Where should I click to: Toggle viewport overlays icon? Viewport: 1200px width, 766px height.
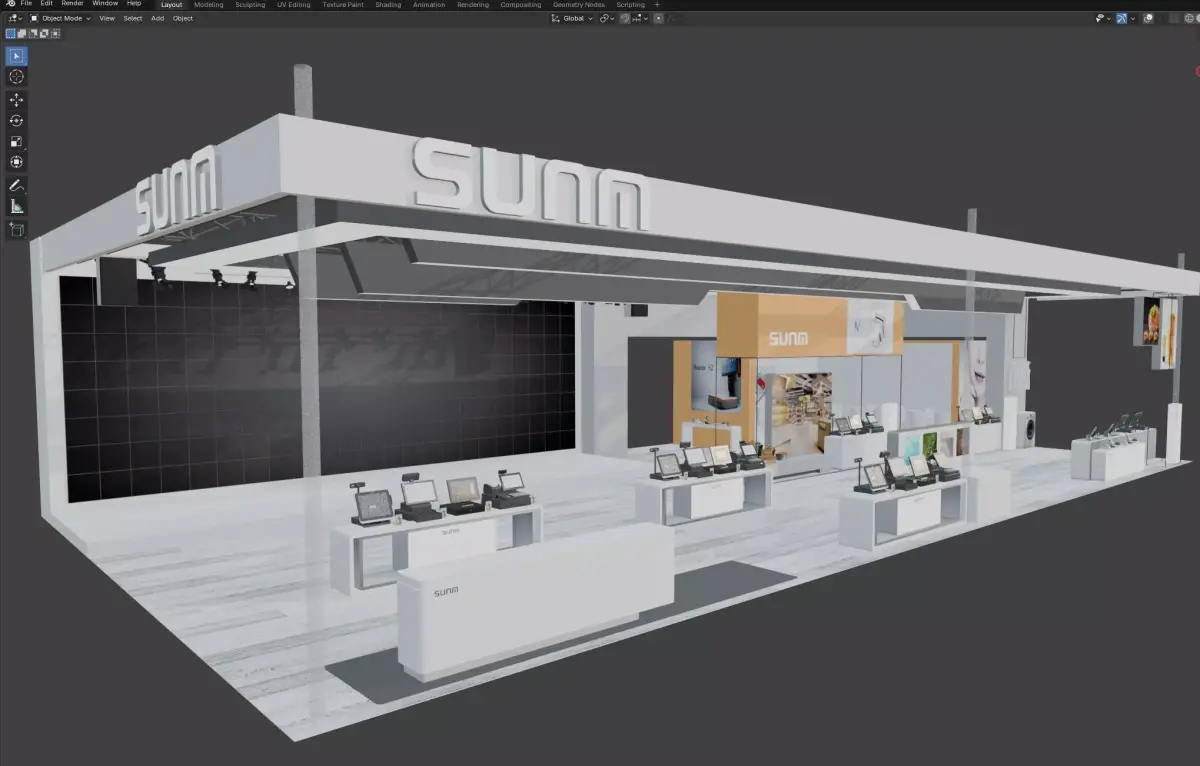[x=1148, y=18]
